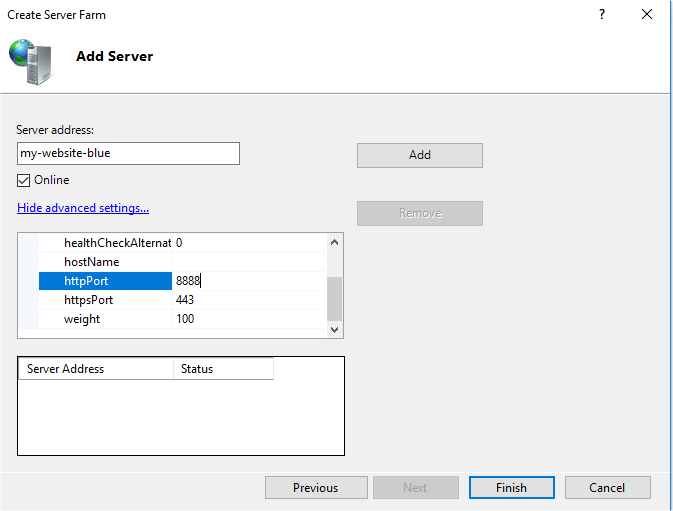The height and width of the screenshot is (511, 673).
Task: Click the Add button
Action: (420, 155)
